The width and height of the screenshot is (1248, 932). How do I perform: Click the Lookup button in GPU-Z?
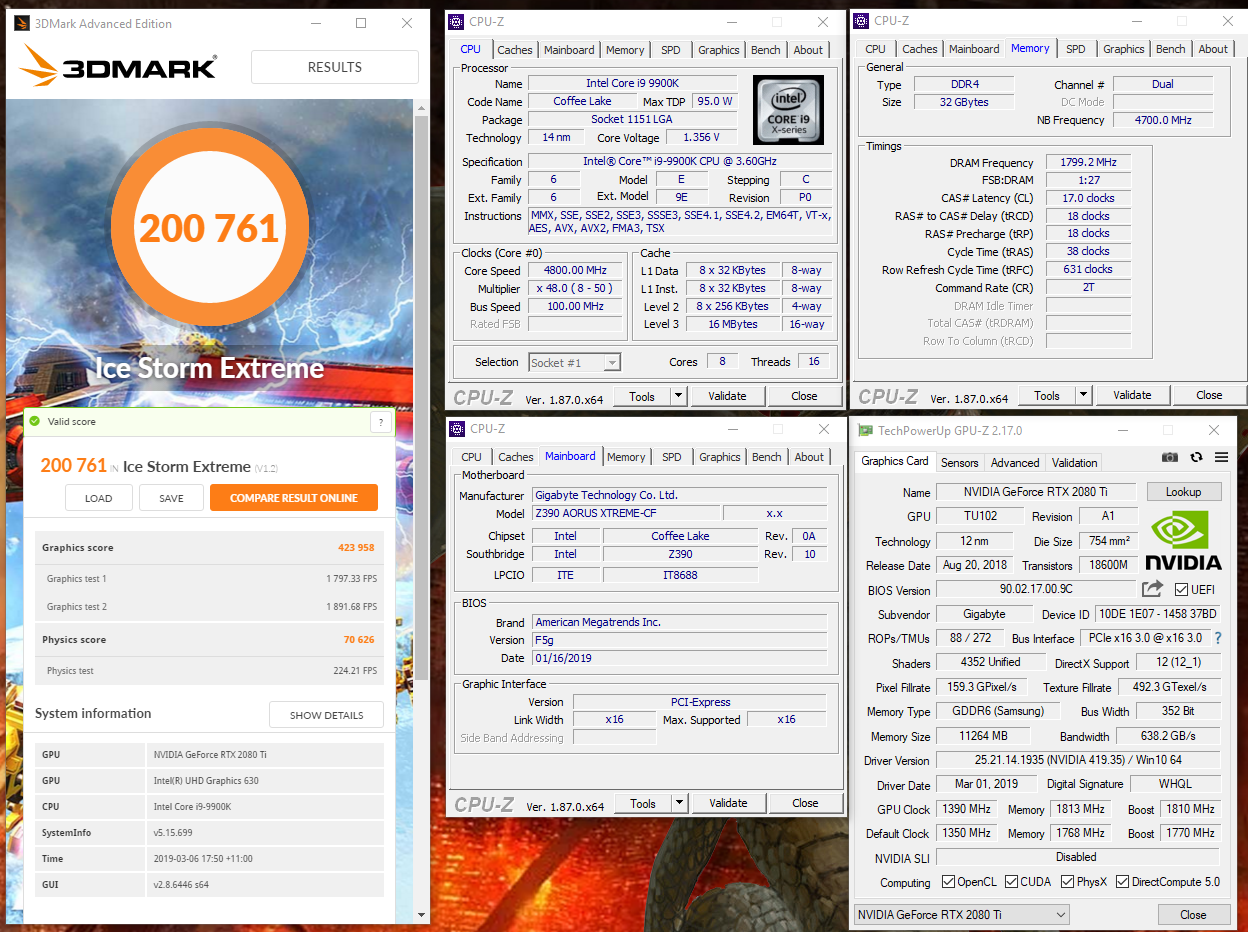[1183, 492]
